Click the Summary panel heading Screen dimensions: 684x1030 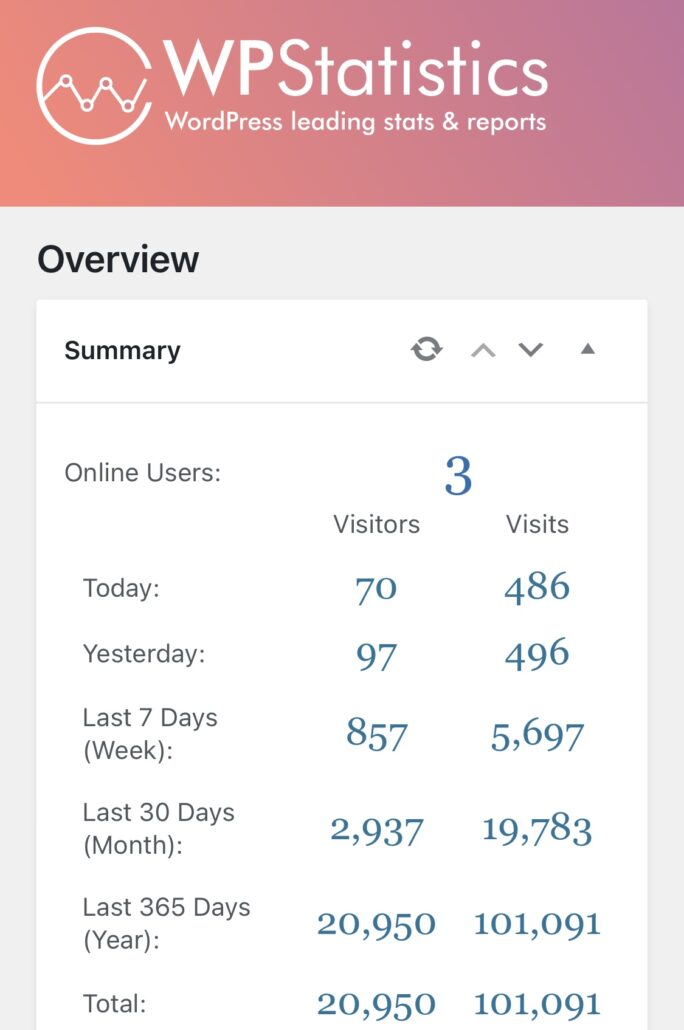[122, 351]
